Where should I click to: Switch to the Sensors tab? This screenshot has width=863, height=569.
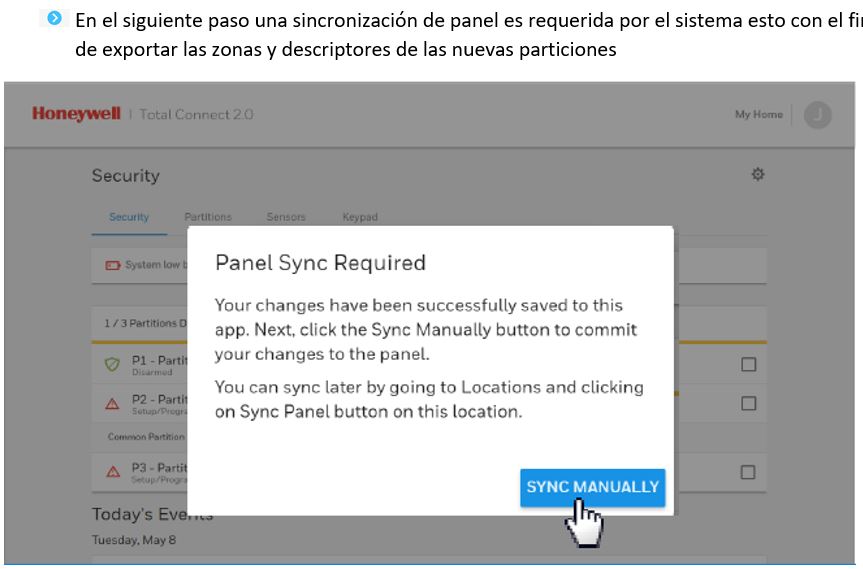click(286, 217)
